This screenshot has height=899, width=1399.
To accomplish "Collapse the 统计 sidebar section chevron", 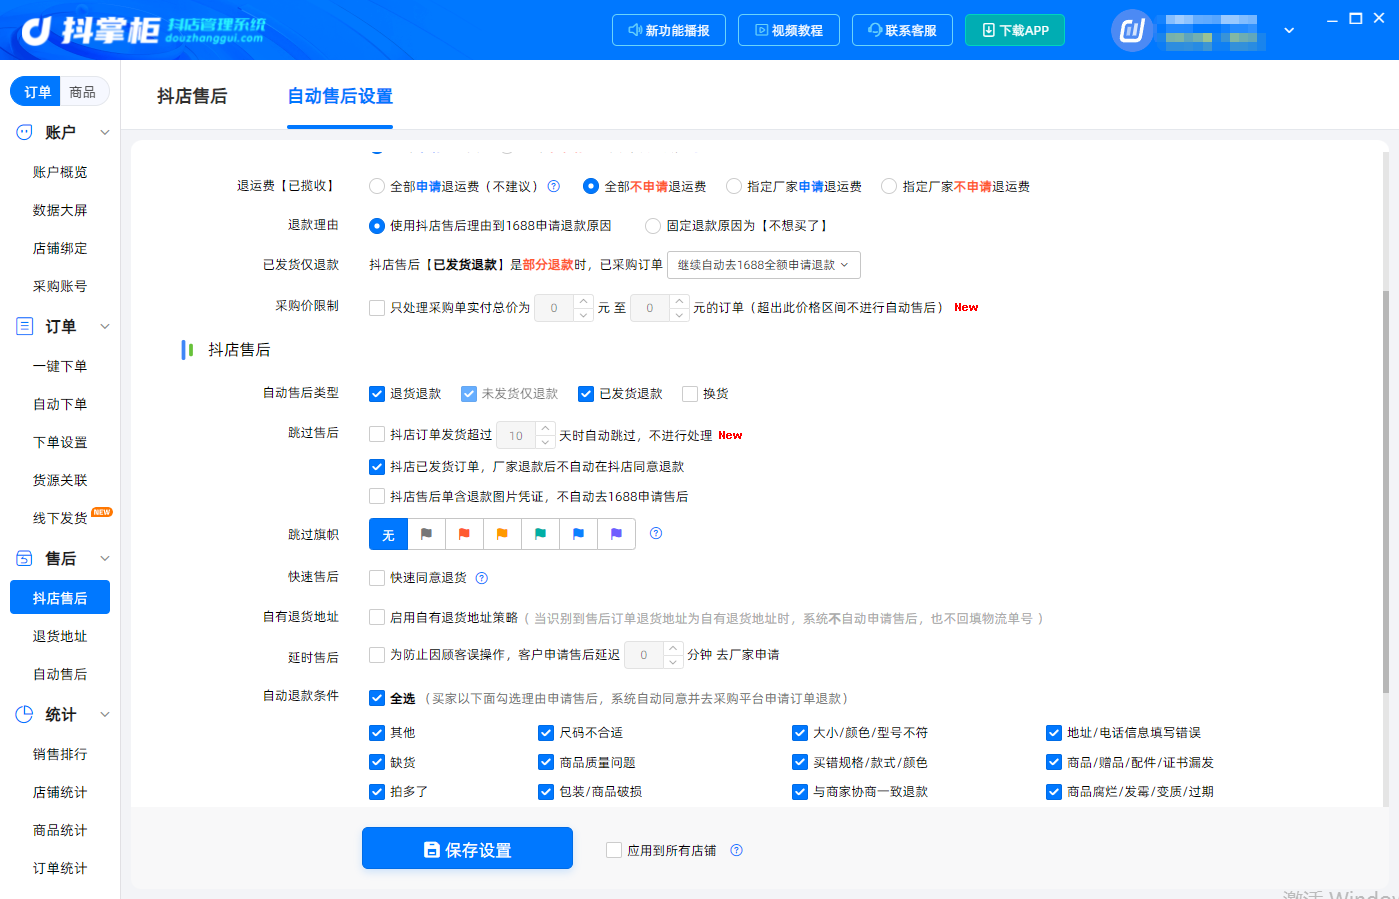I will coord(105,714).
